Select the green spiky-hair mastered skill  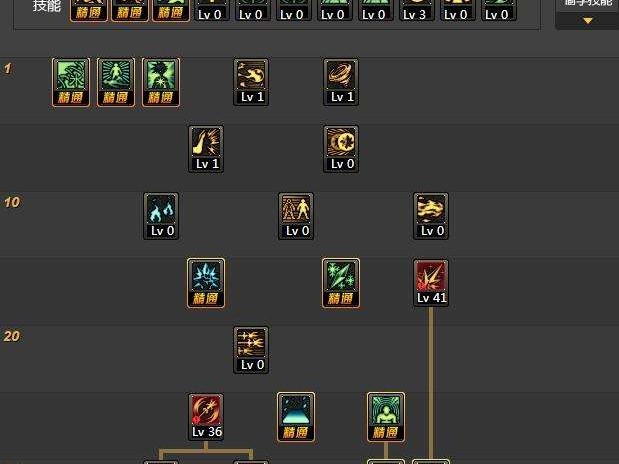point(161,82)
